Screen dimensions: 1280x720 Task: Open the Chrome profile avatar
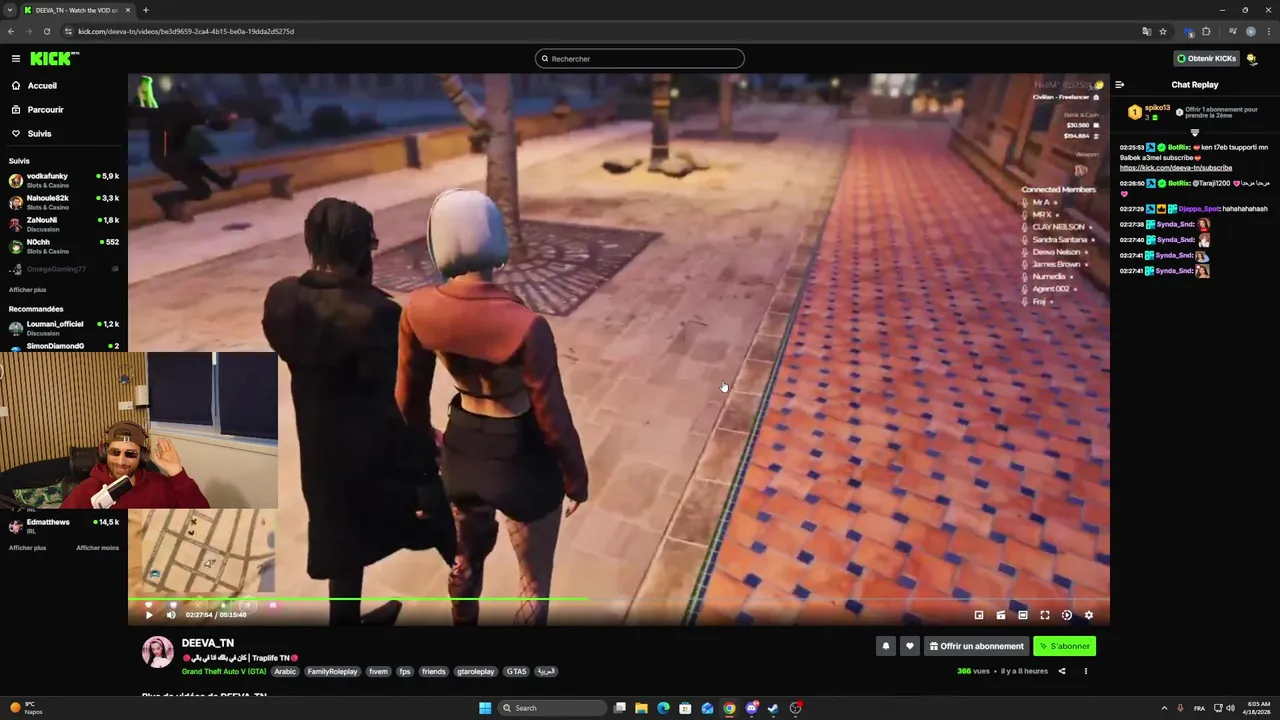click(1251, 31)
